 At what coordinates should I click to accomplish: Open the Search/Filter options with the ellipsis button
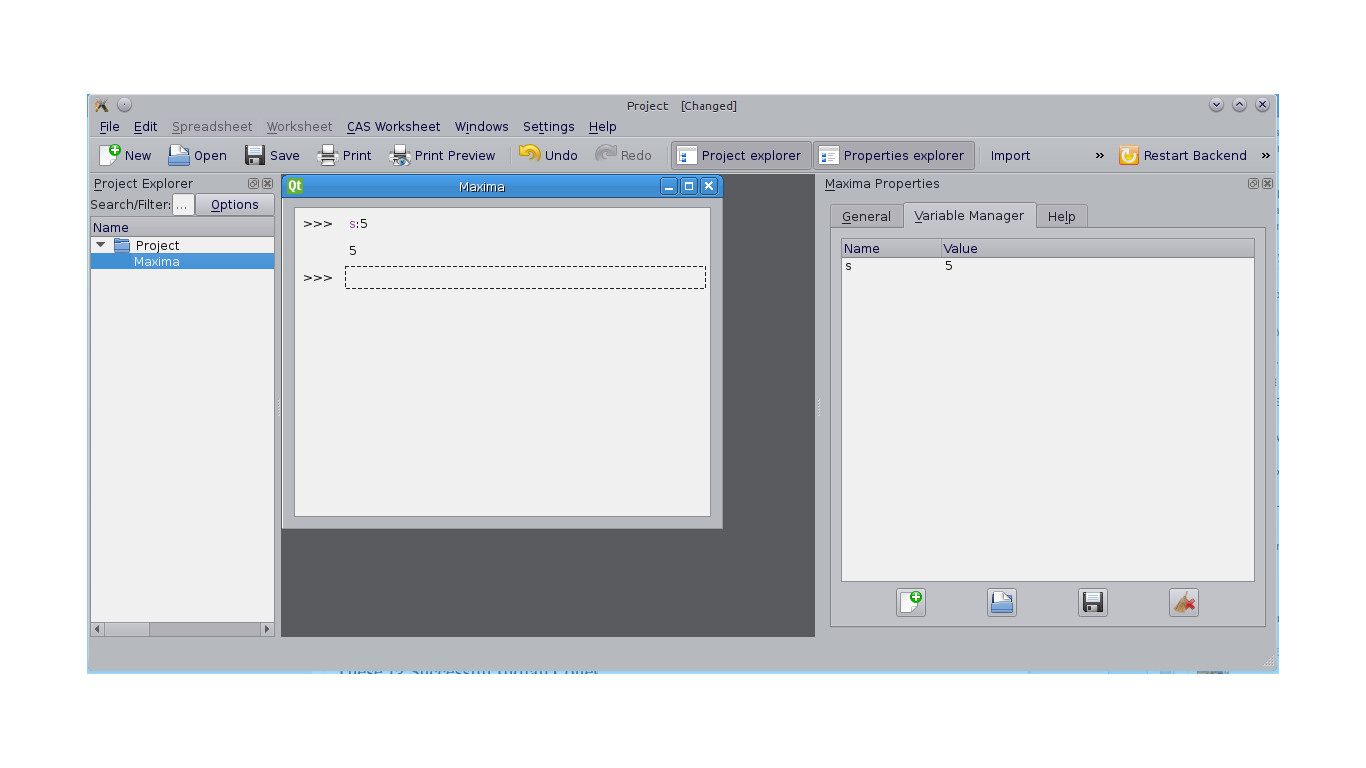pyautogui.click(x=182, y=204)
